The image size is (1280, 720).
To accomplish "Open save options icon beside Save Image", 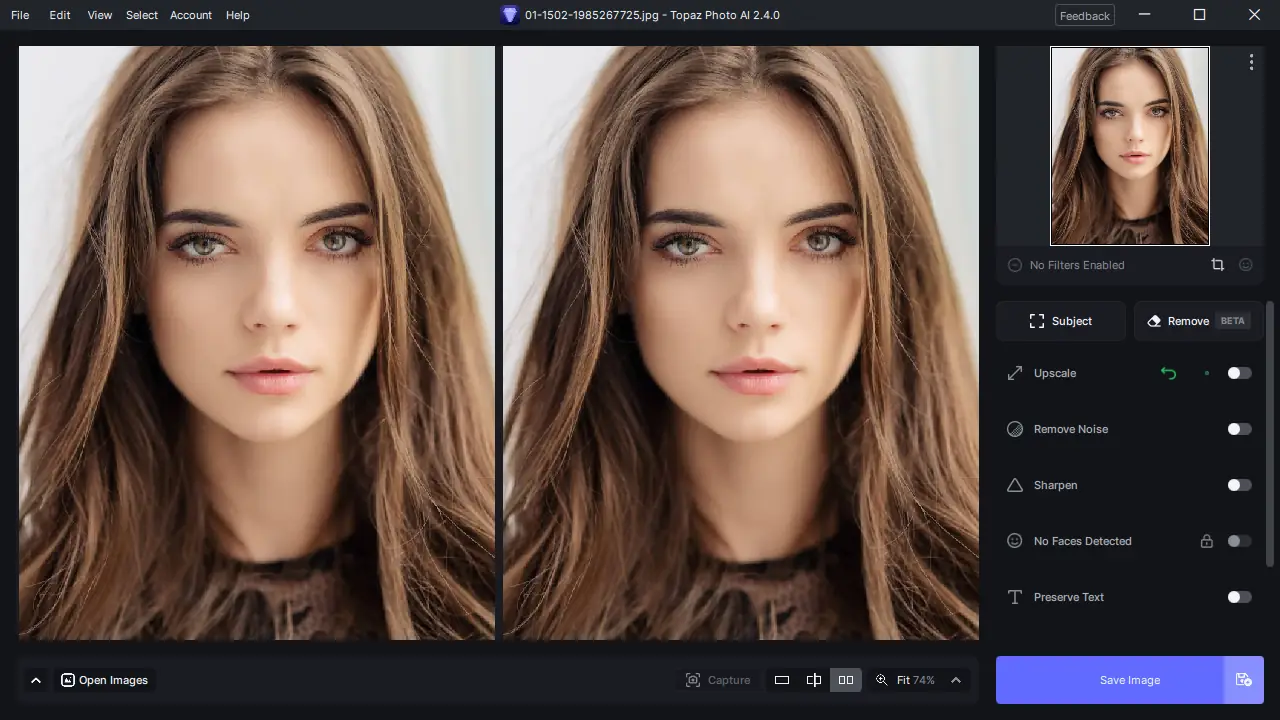I will pyautogui.click(x=1244, y=680).
